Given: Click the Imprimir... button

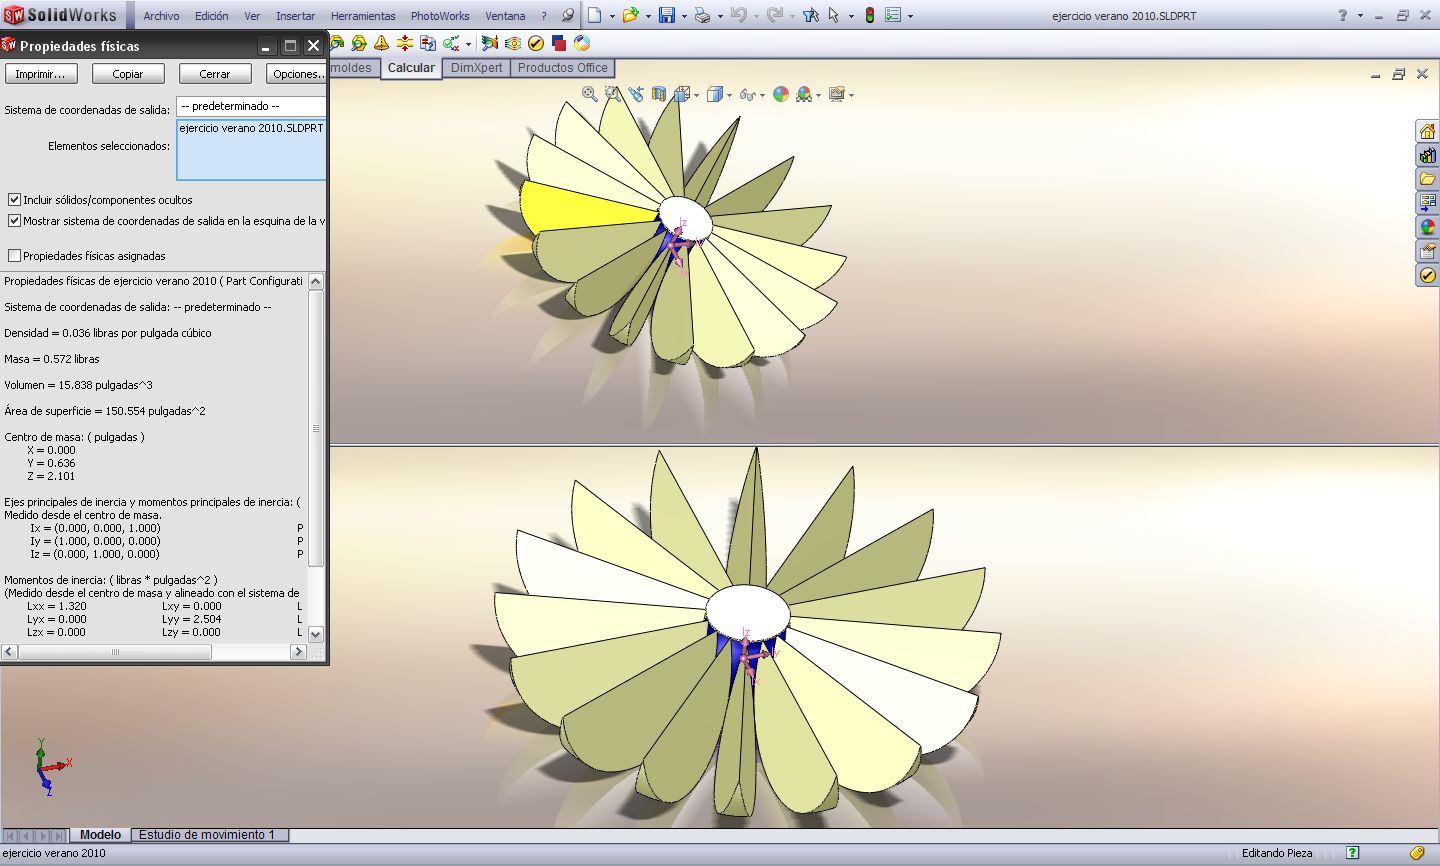Looking at the screenshot, I should [x=40, y=74].
